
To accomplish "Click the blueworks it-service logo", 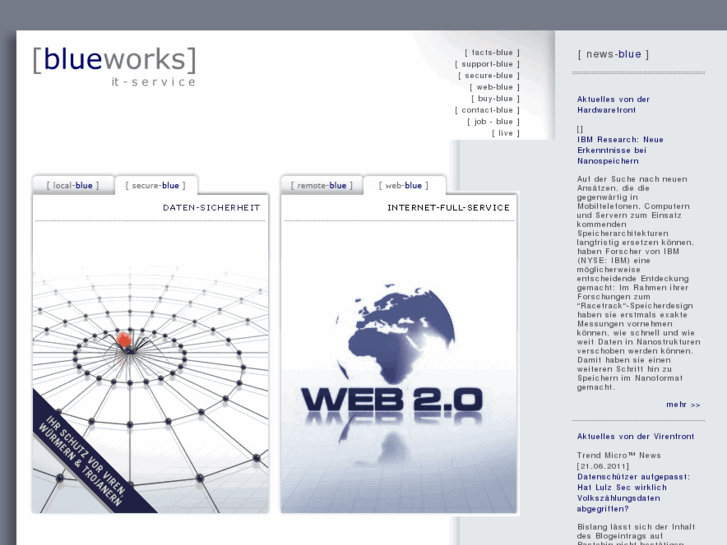I will (114, 66).
